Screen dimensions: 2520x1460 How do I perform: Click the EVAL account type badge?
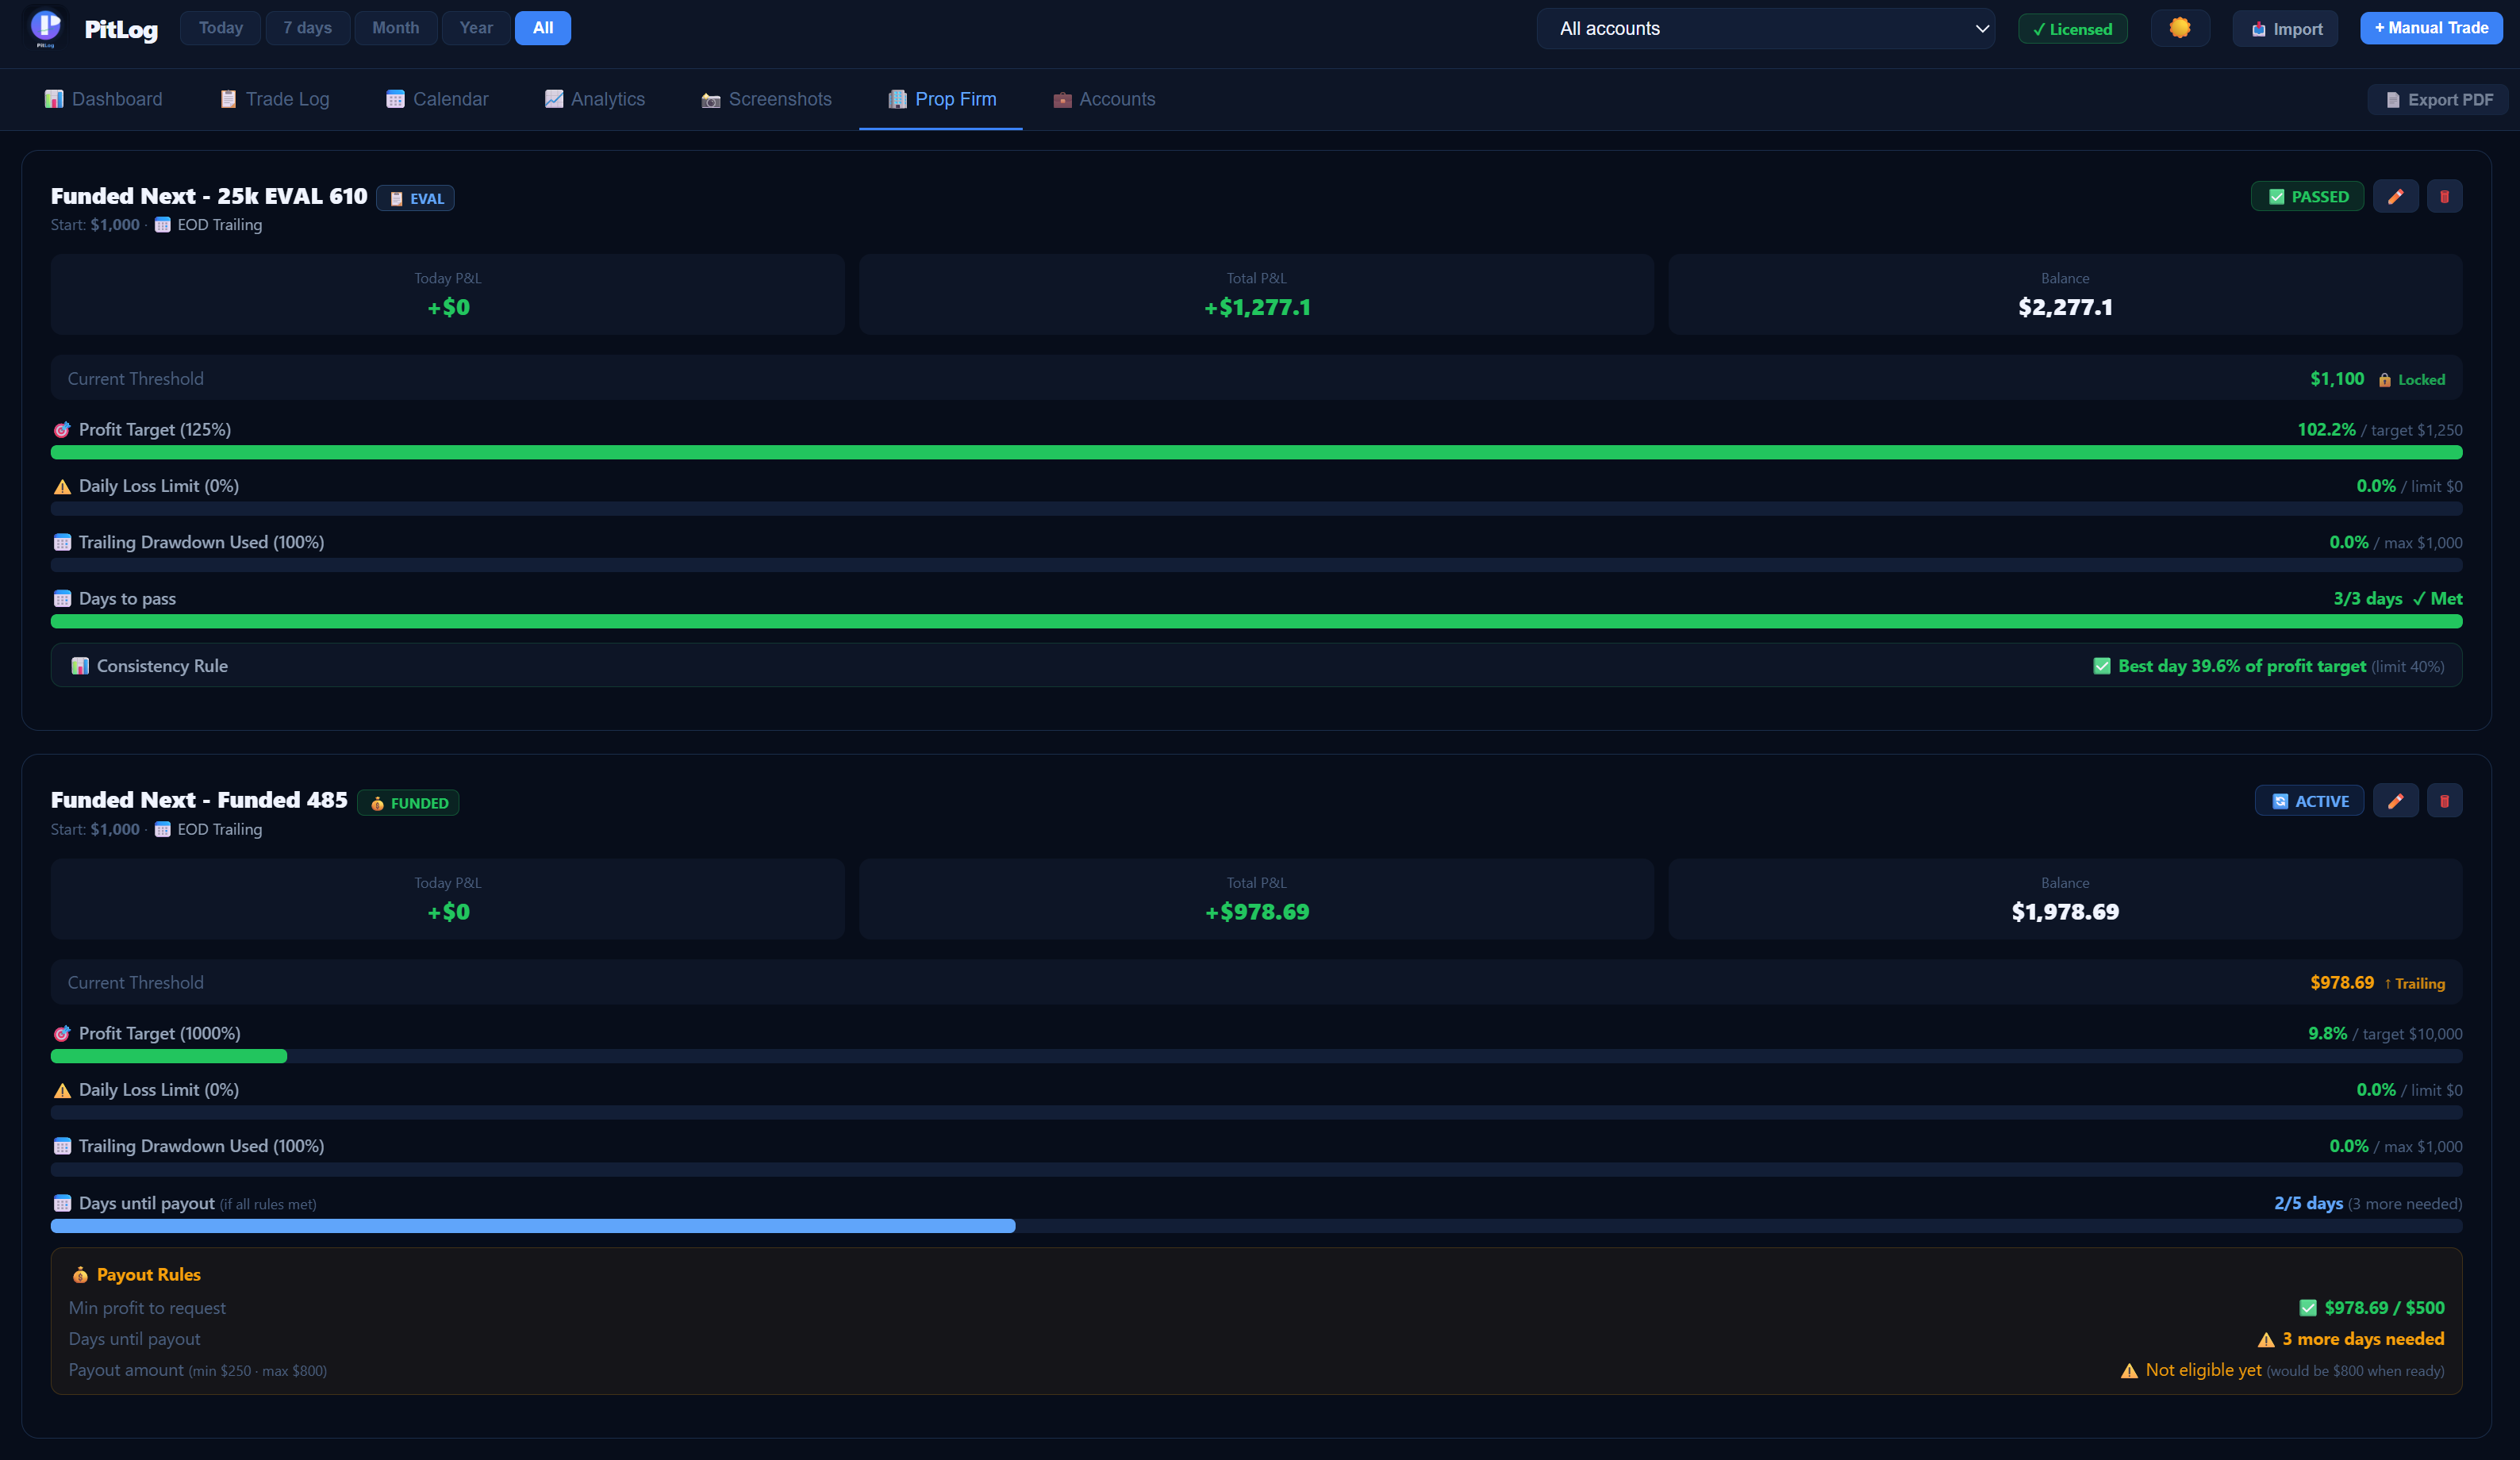tap(416, 199)
